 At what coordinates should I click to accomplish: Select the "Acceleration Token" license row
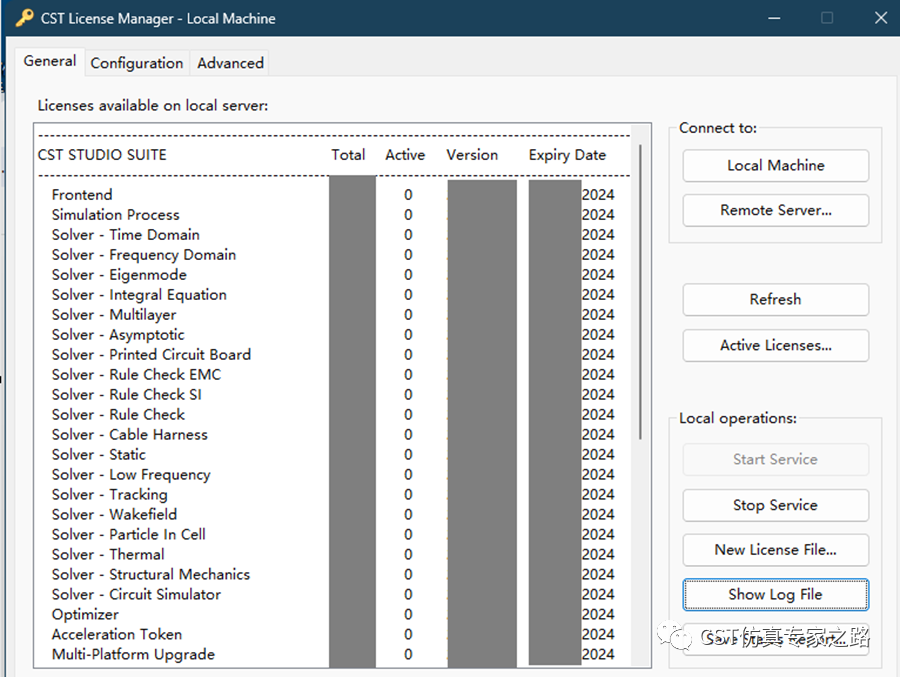(333, 635)
